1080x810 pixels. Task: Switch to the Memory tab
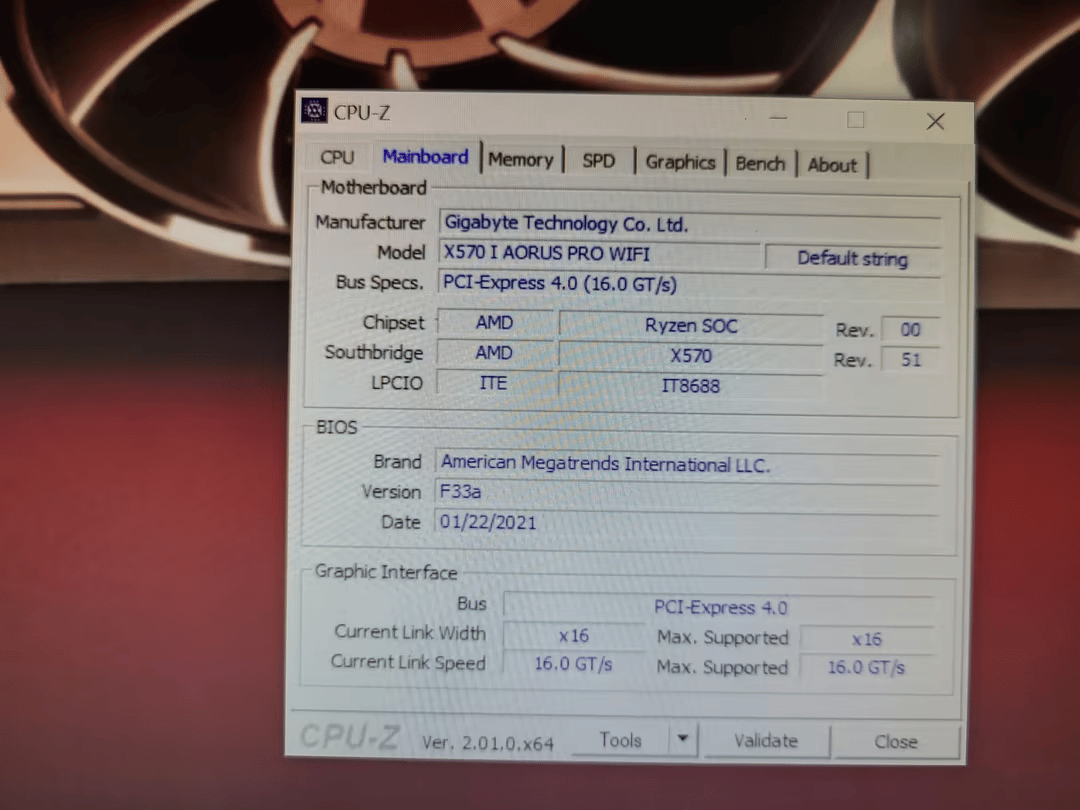coord(521,159)
